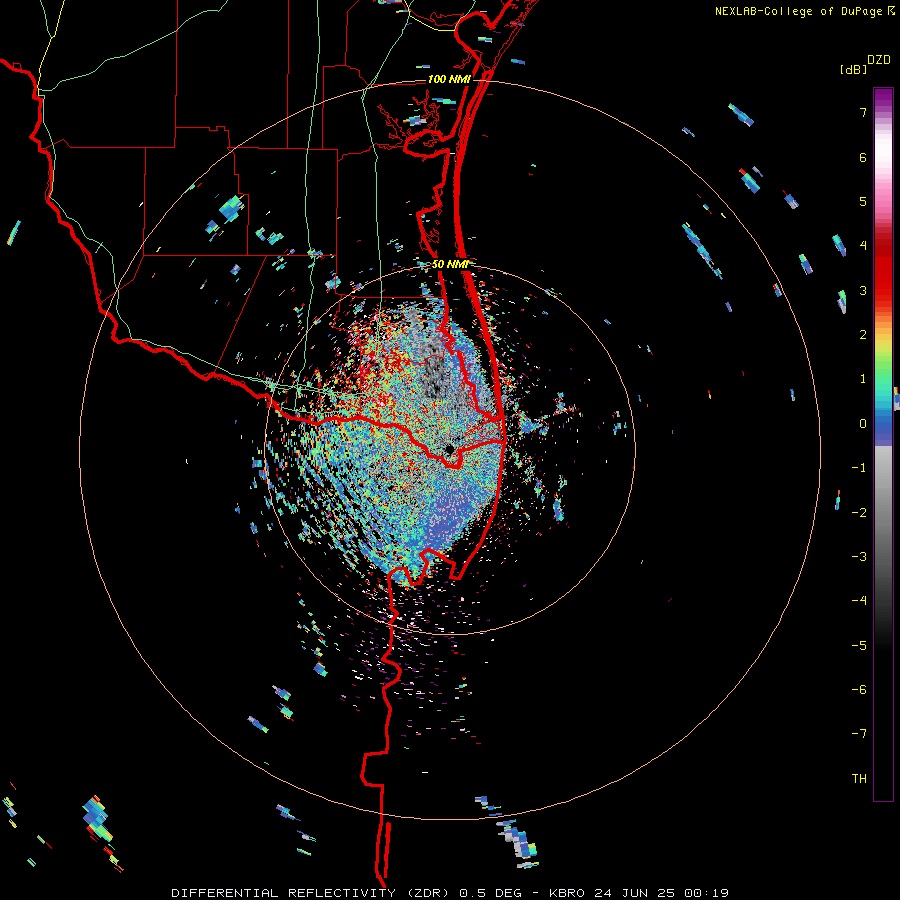This screenshot has height=900, width=900.
Task: Click the 5 value on color scale
Action: click(x=863, y=201)
